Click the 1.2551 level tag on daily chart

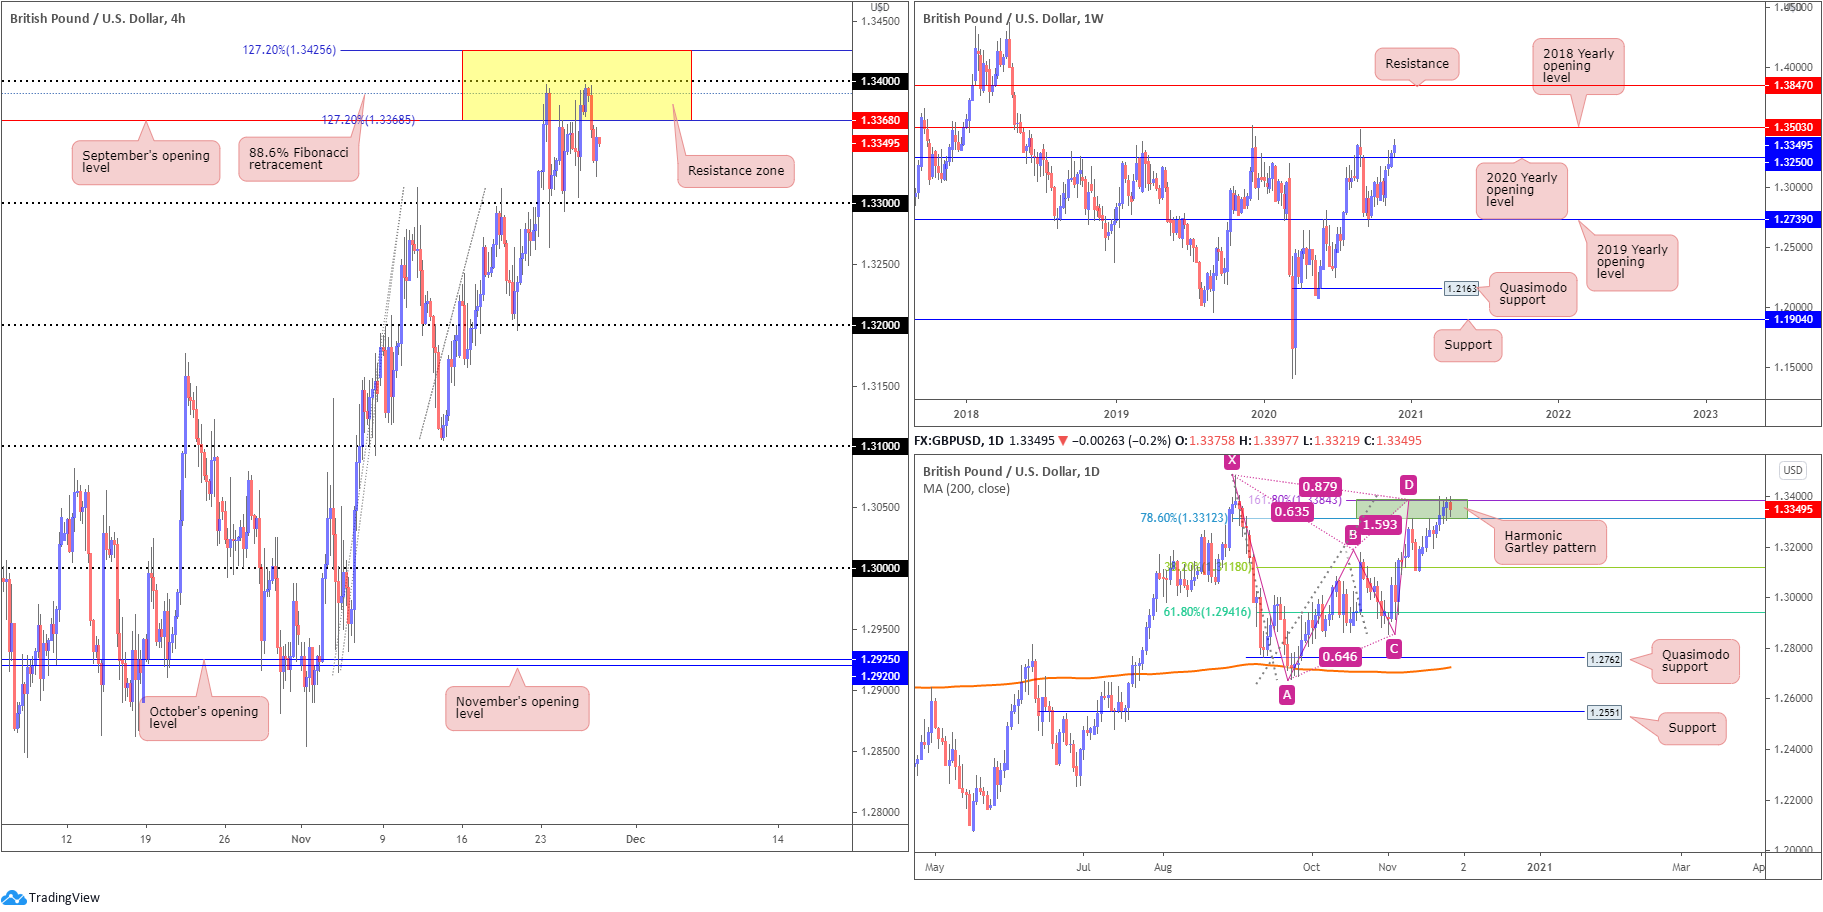[x=1604, y=713]
